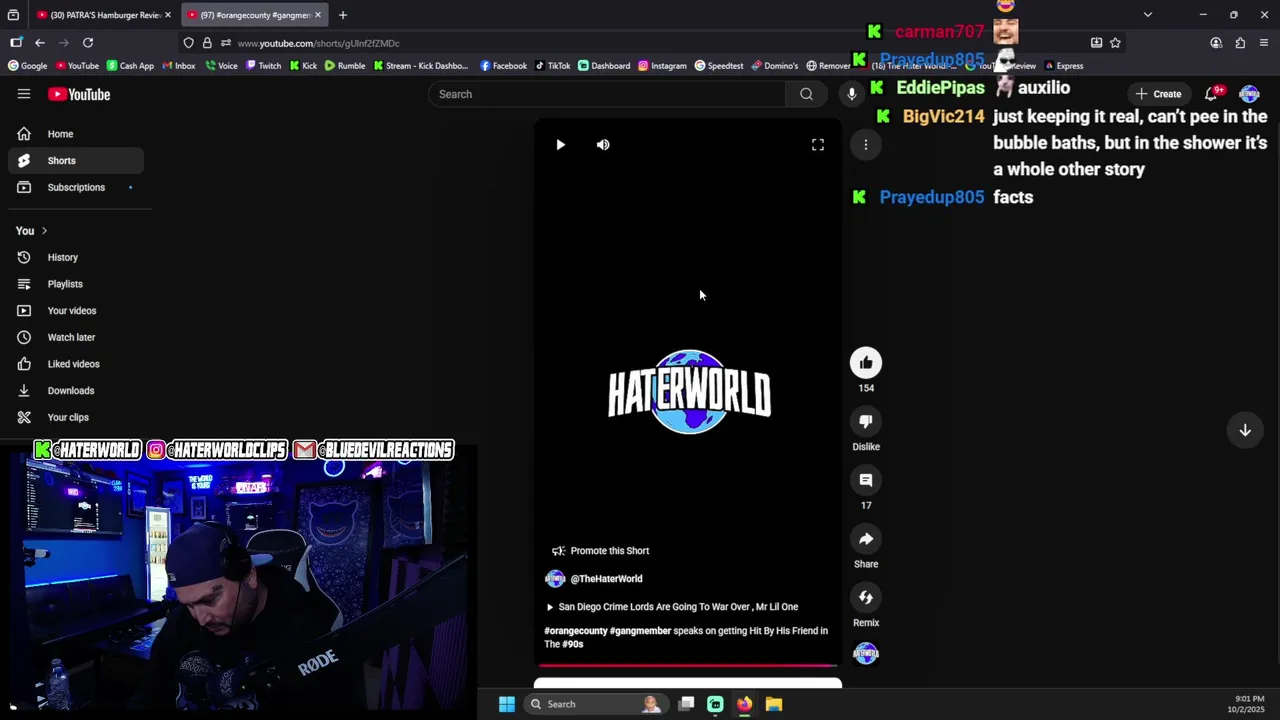Open Downloads in the sidebar
The image size is (1280, 720).
[75, 390]
